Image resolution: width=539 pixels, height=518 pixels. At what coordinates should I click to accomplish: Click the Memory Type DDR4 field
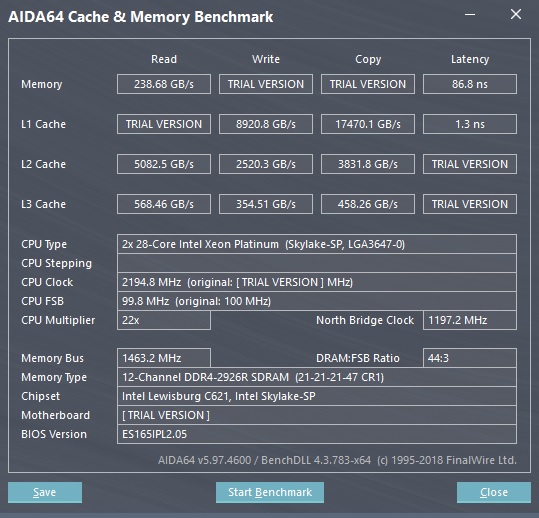317,377
